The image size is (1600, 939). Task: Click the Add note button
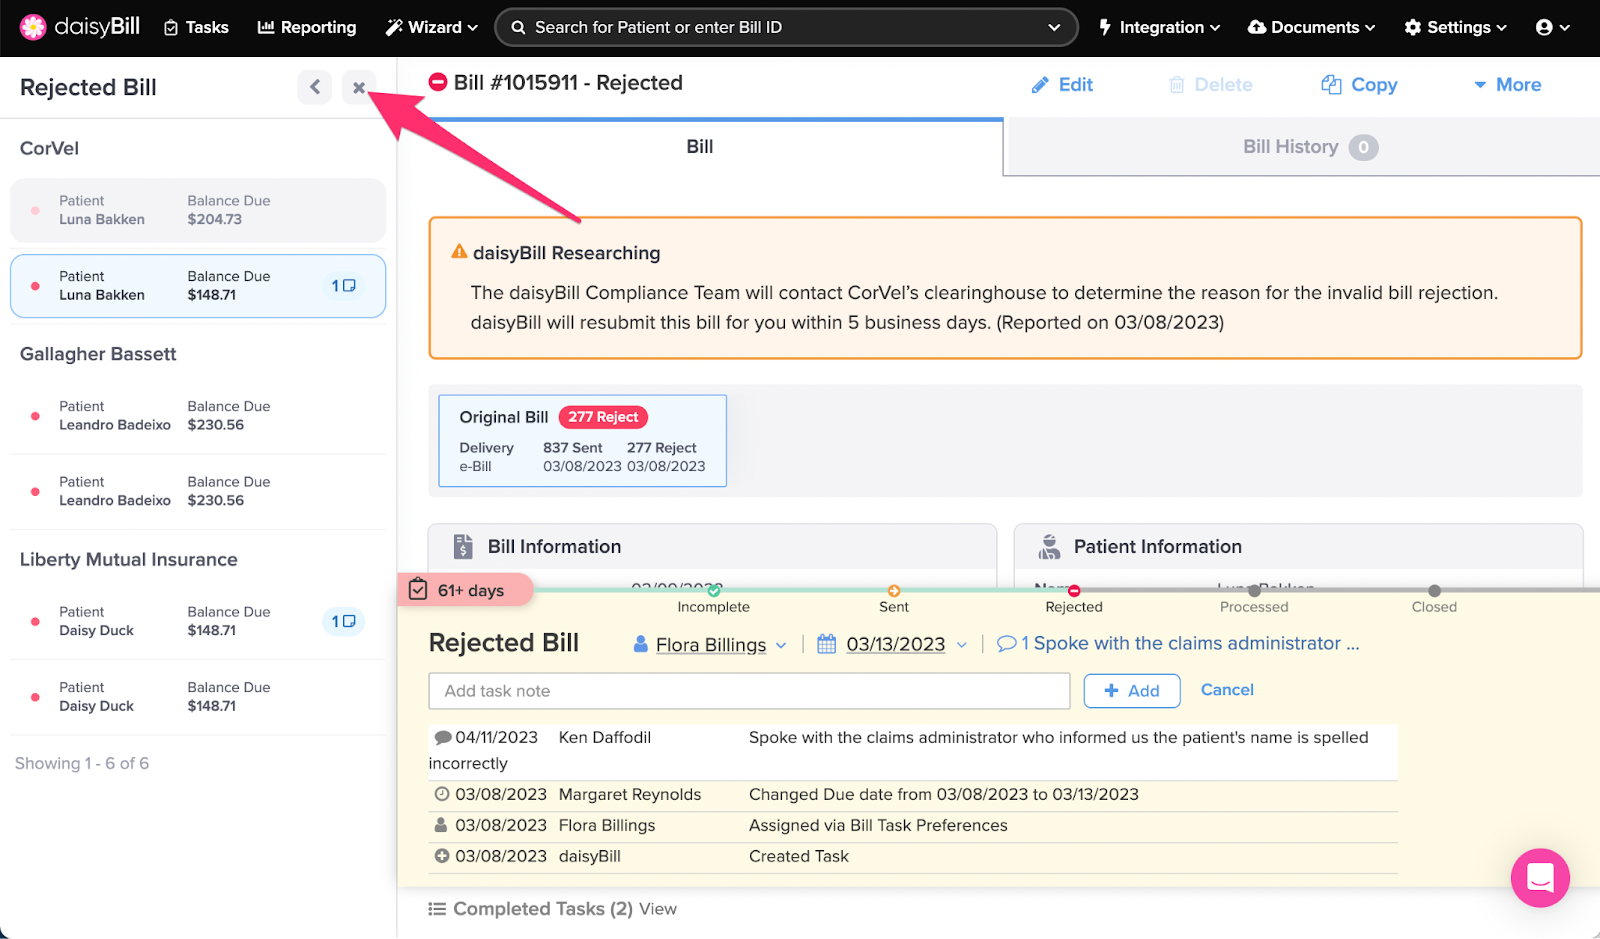1132,691
